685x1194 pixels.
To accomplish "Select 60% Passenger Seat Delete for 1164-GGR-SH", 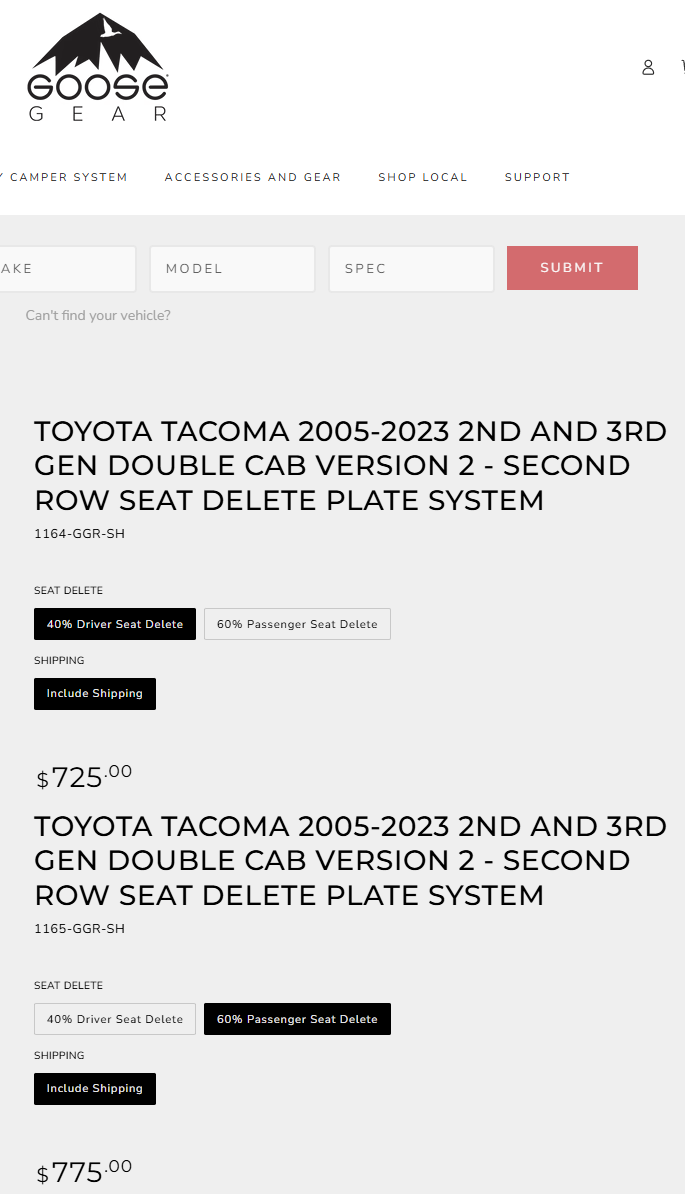I will pos(297,624).
